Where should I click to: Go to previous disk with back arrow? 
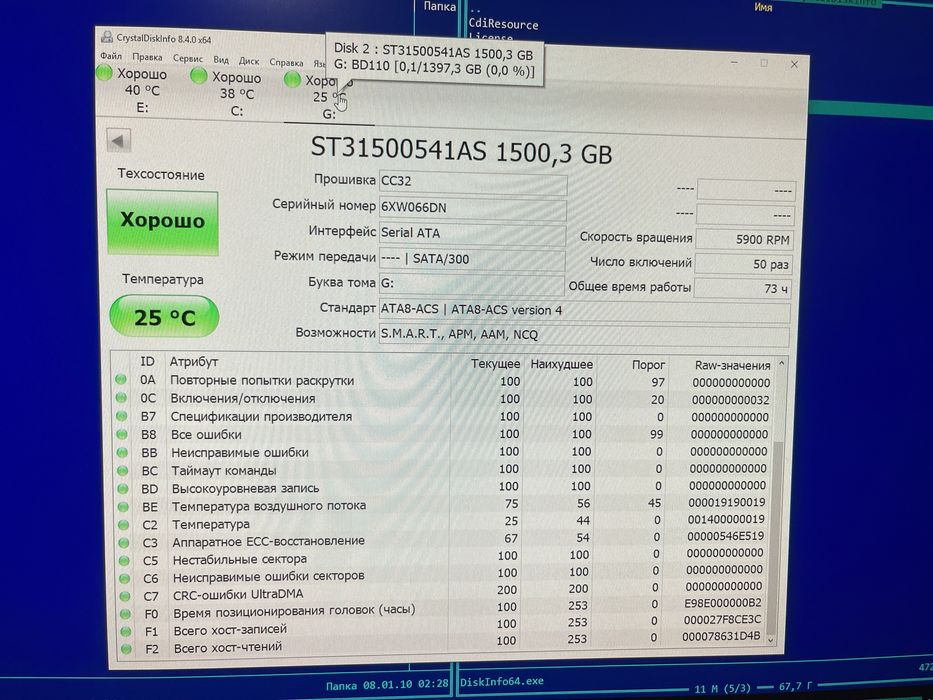tap(118, 141)
